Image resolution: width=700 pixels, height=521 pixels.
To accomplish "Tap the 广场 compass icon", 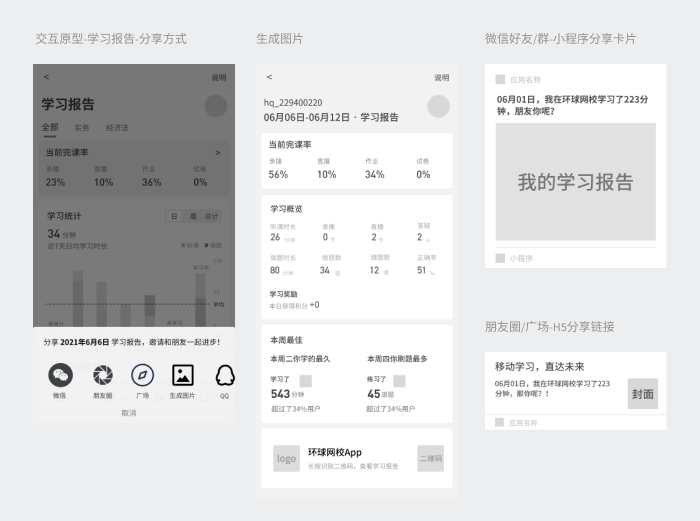I will point(142,375).
